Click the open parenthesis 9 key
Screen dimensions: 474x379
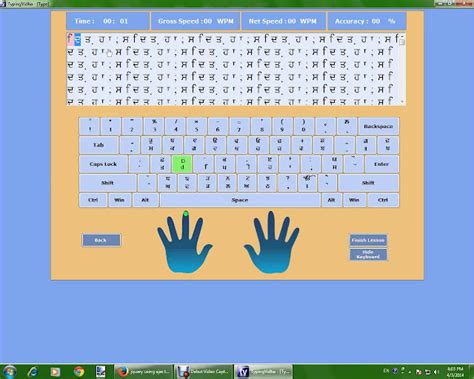click(282, 126)
